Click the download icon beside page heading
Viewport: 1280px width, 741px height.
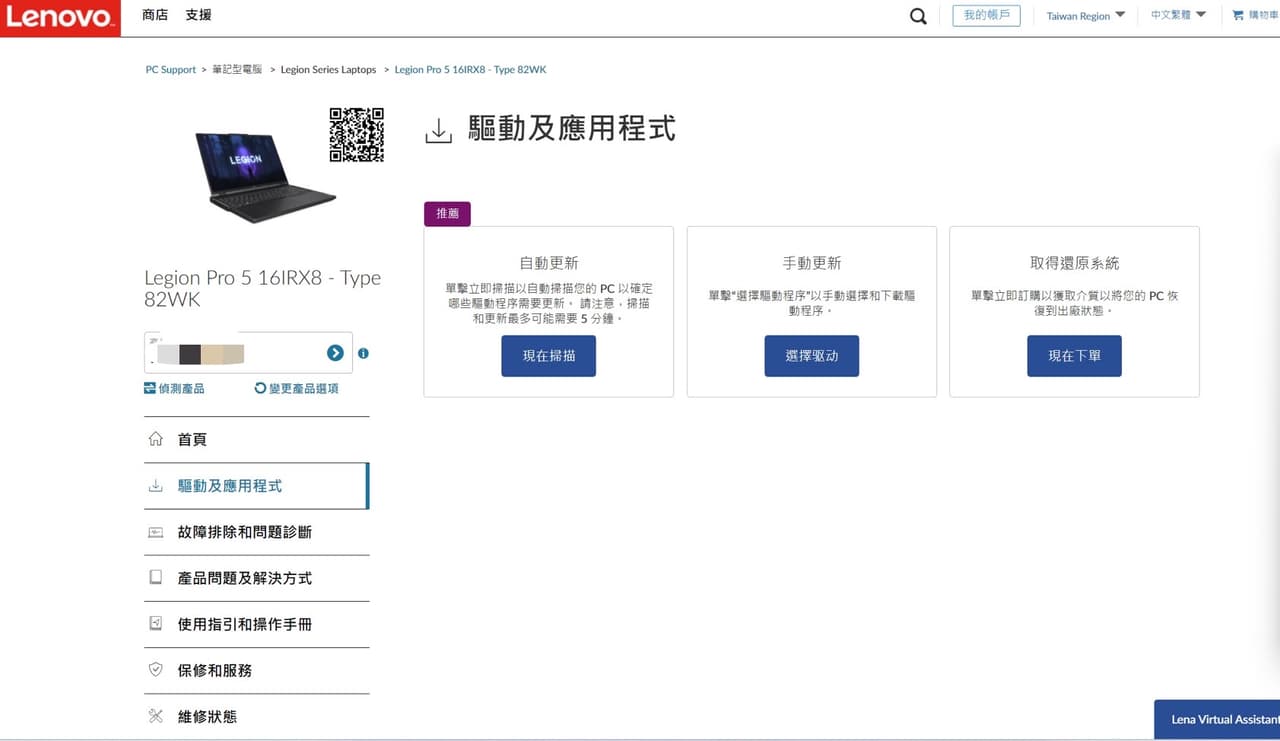point(439,131)
